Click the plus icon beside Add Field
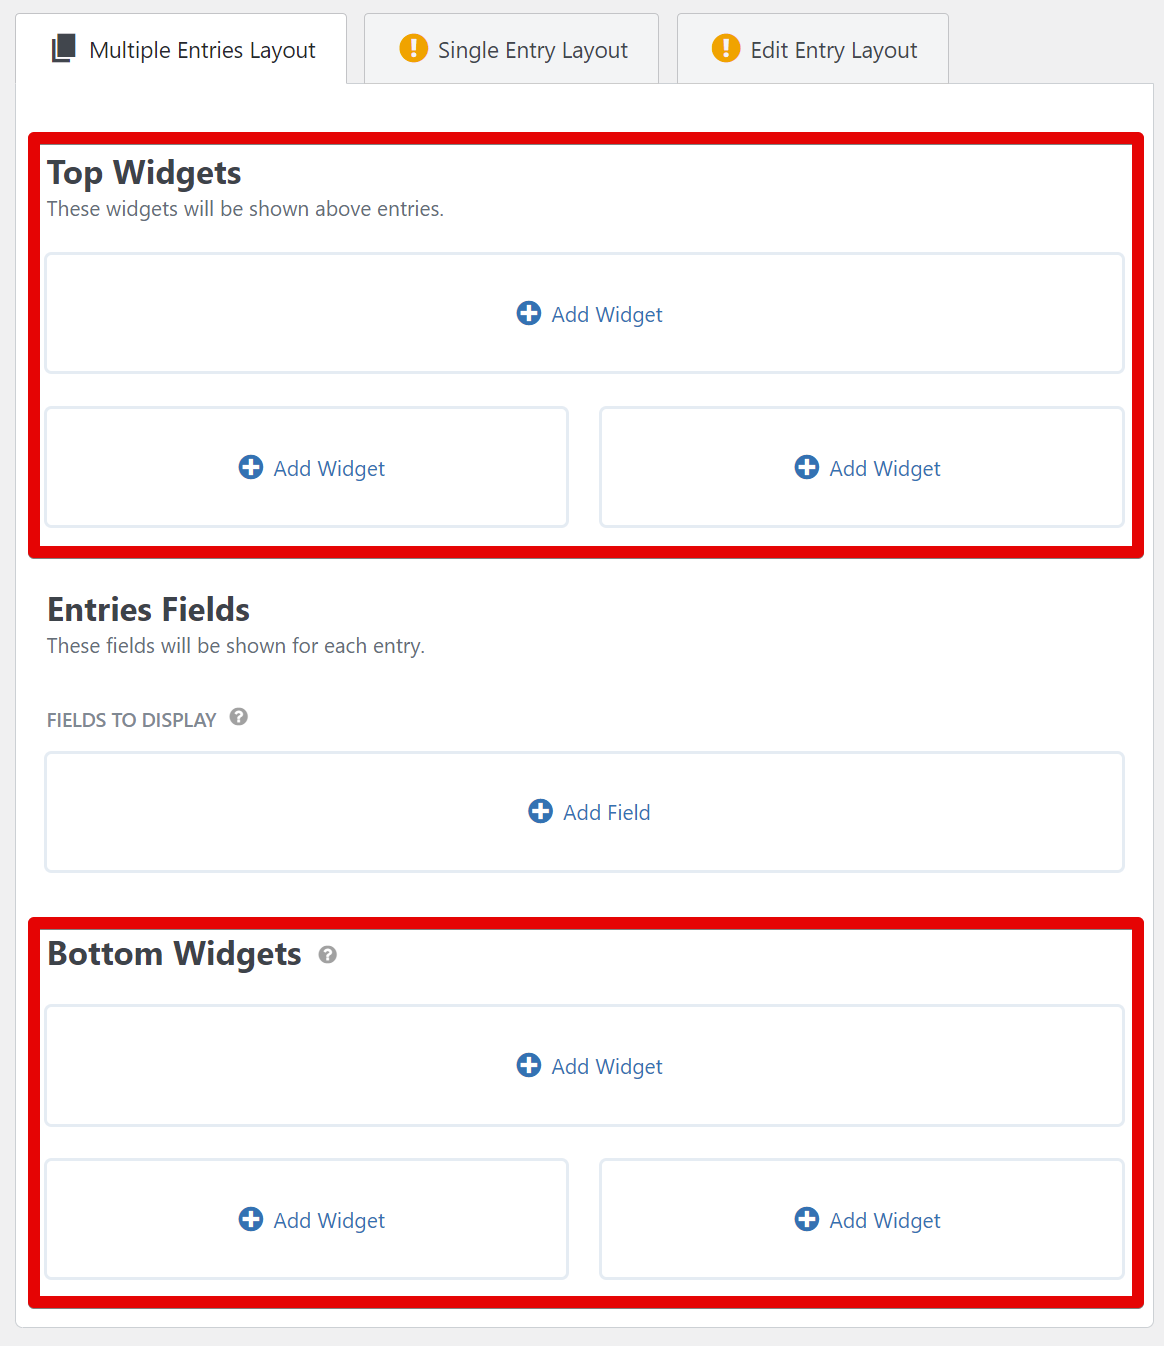 pyautogui.click(x=541, y=811)
